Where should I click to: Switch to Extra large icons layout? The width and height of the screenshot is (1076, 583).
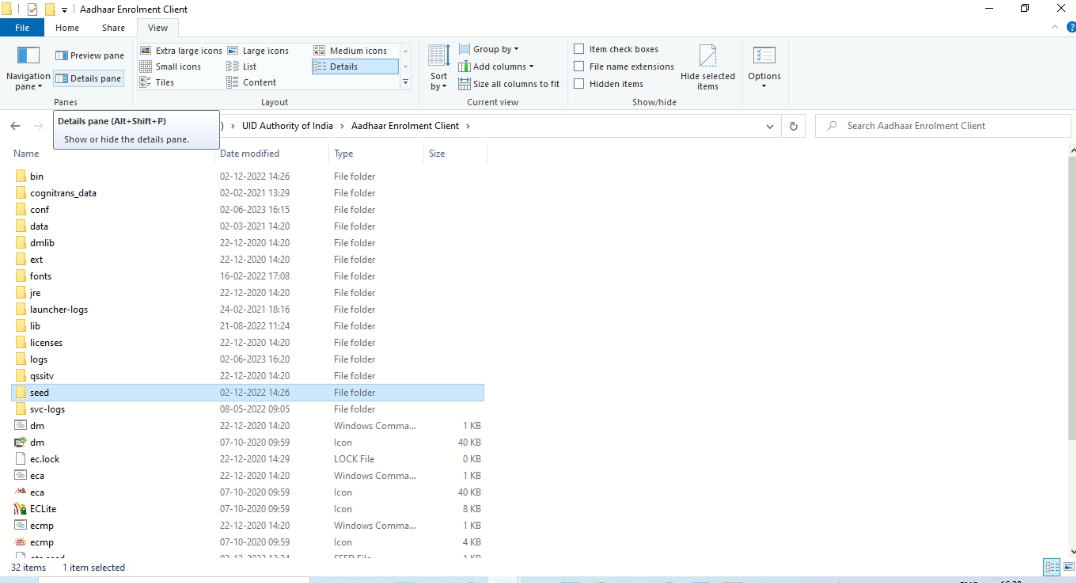pos(181,51)
